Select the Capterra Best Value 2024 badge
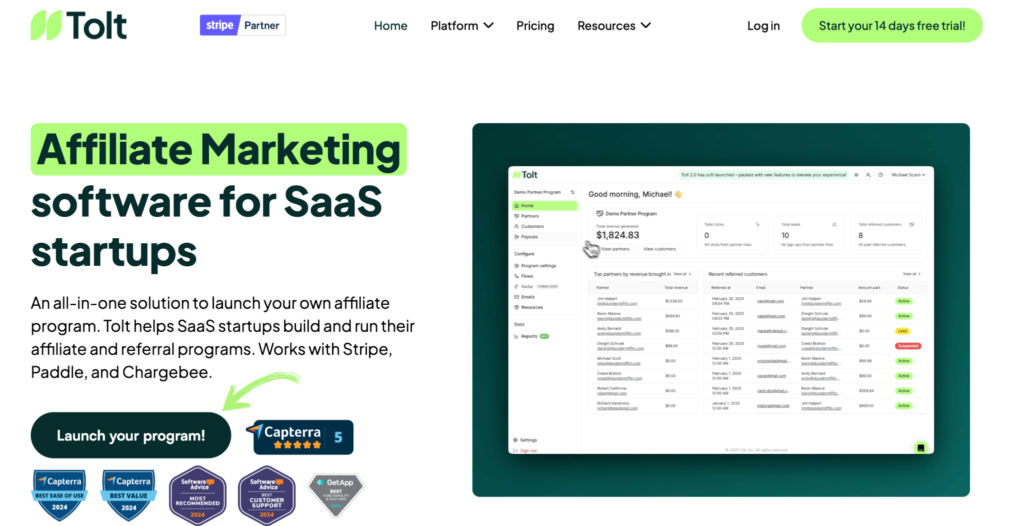 pos(129,495)
